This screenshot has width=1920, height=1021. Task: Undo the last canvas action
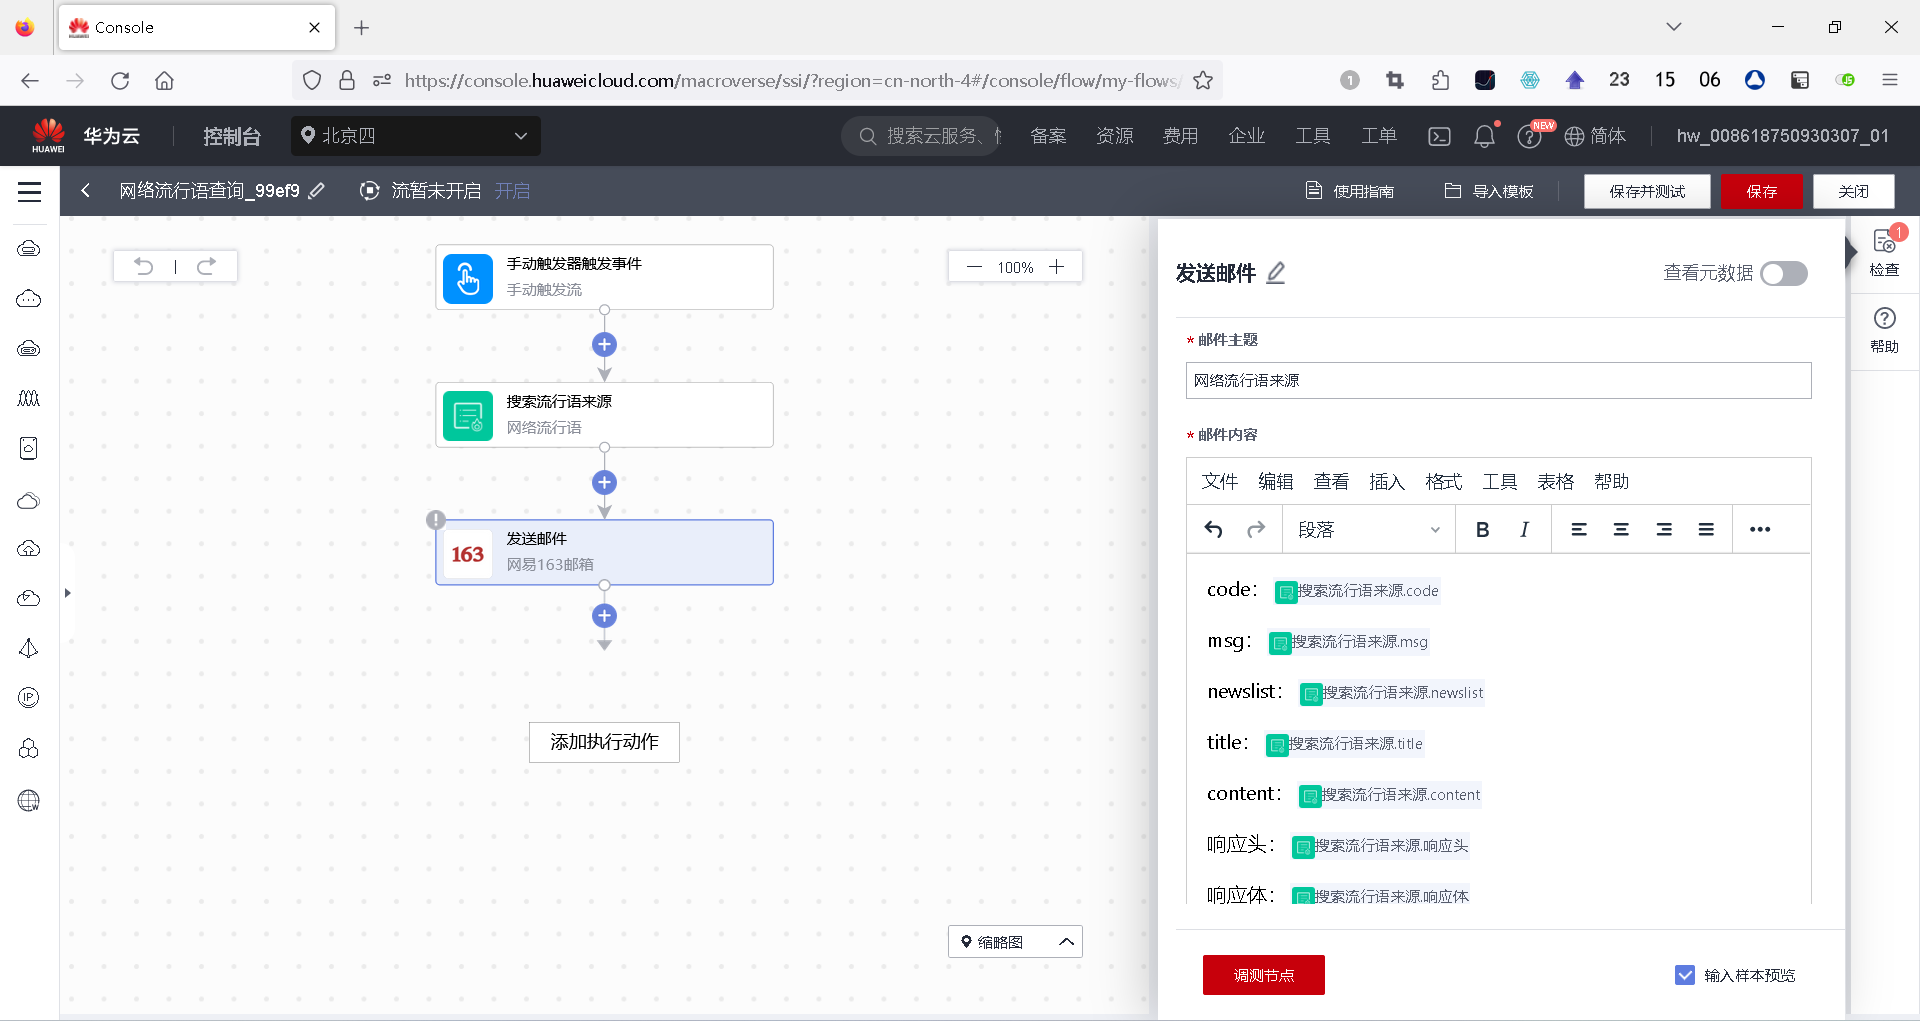[144, 266]
